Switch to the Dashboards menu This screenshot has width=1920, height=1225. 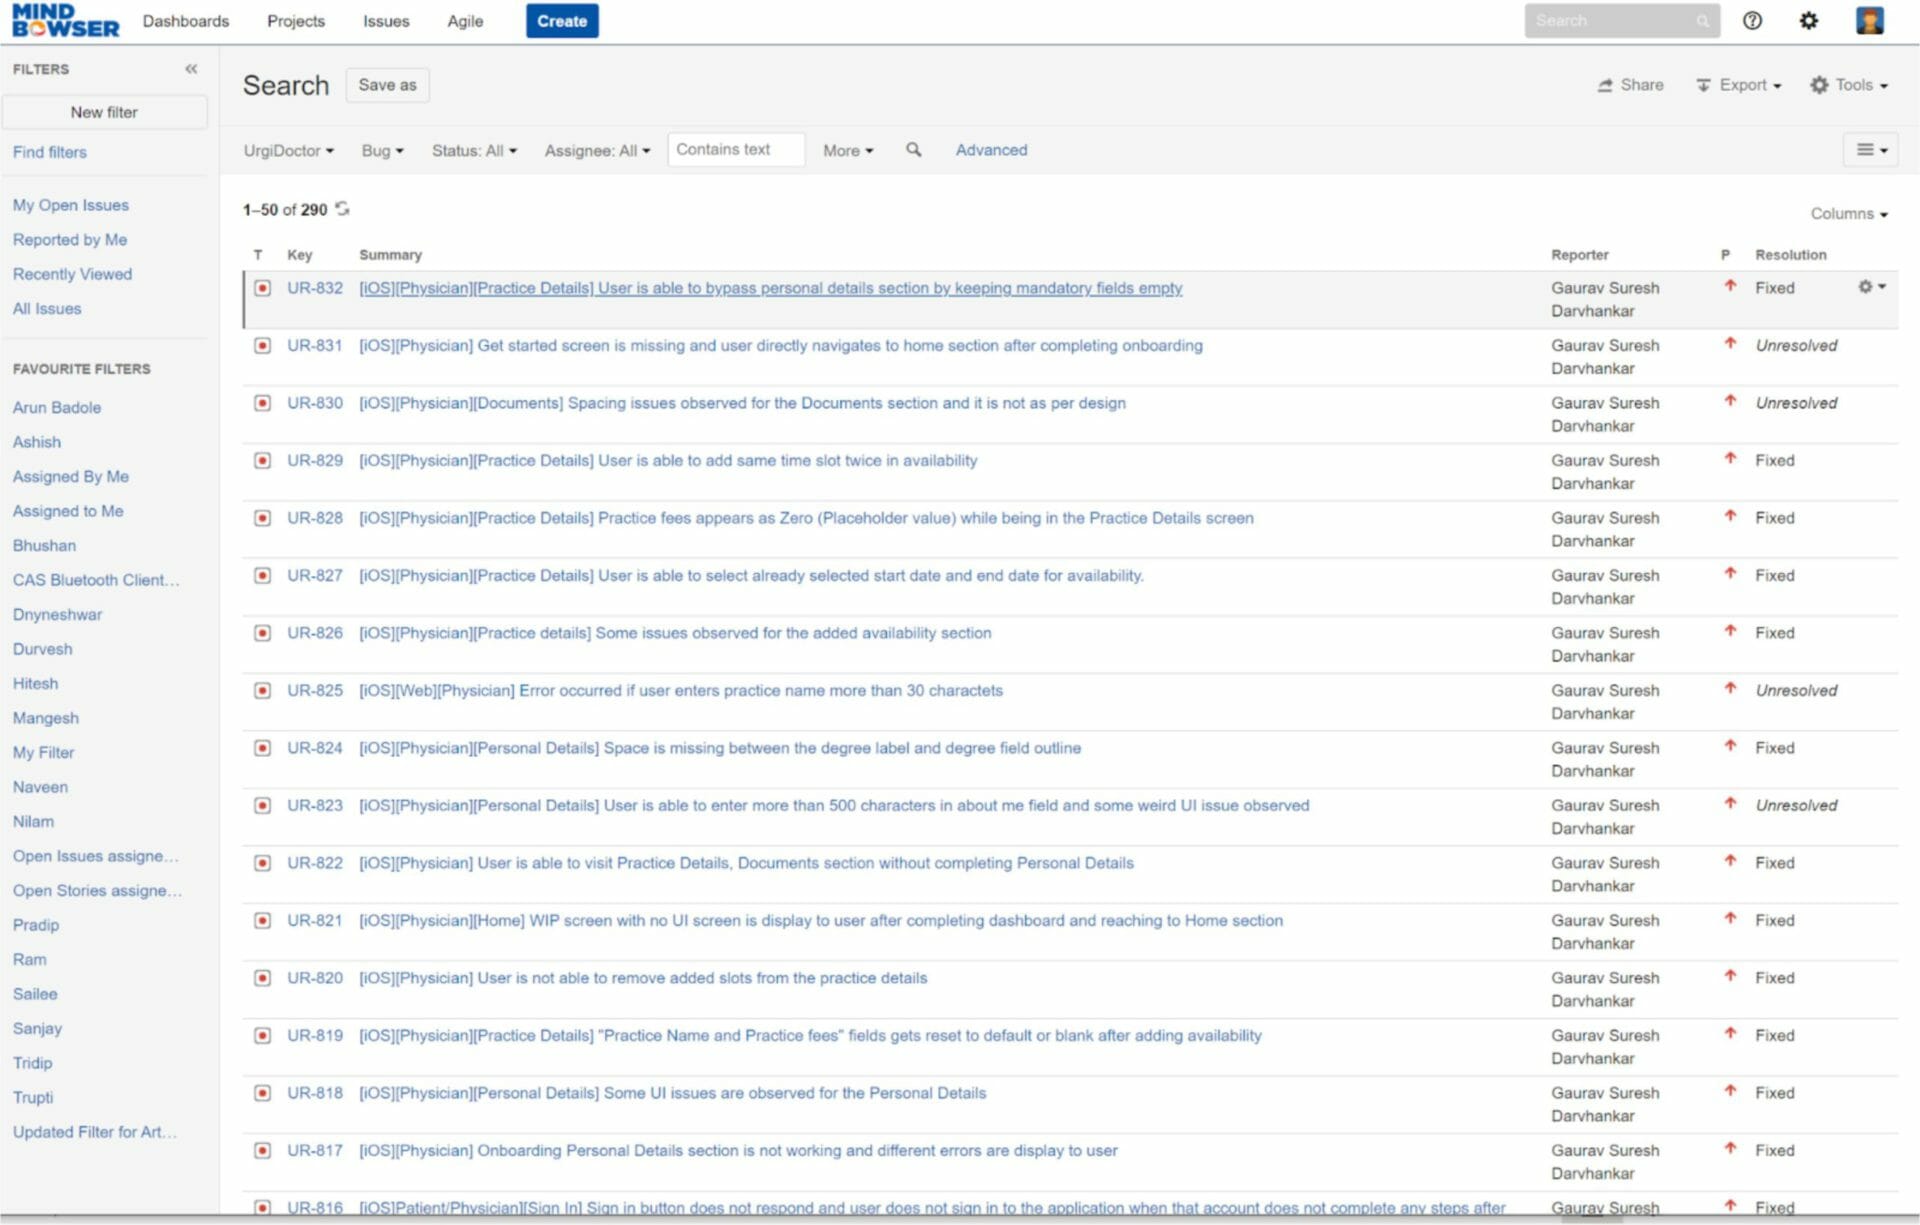click(x=186, y=21)
